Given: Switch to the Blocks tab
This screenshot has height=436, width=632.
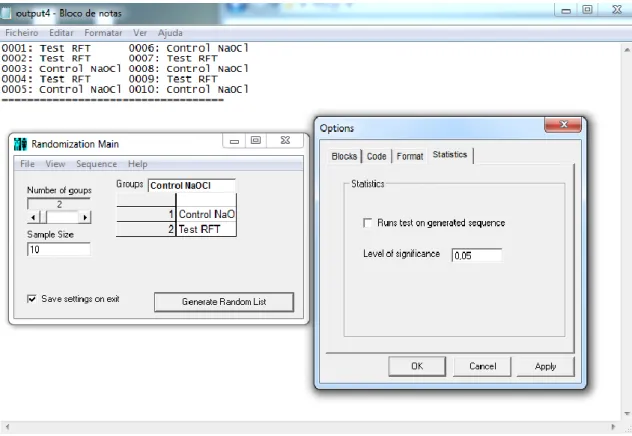Looking at the screenshot, I should coord(344,156).
